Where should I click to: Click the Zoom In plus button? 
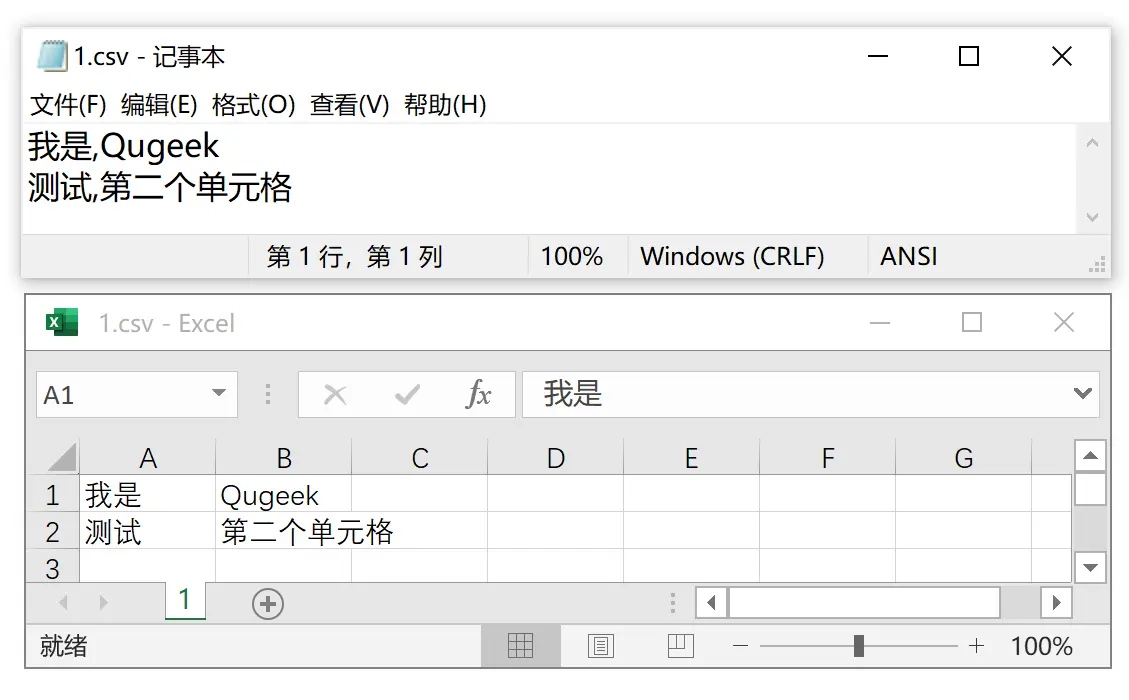(976, 645)
